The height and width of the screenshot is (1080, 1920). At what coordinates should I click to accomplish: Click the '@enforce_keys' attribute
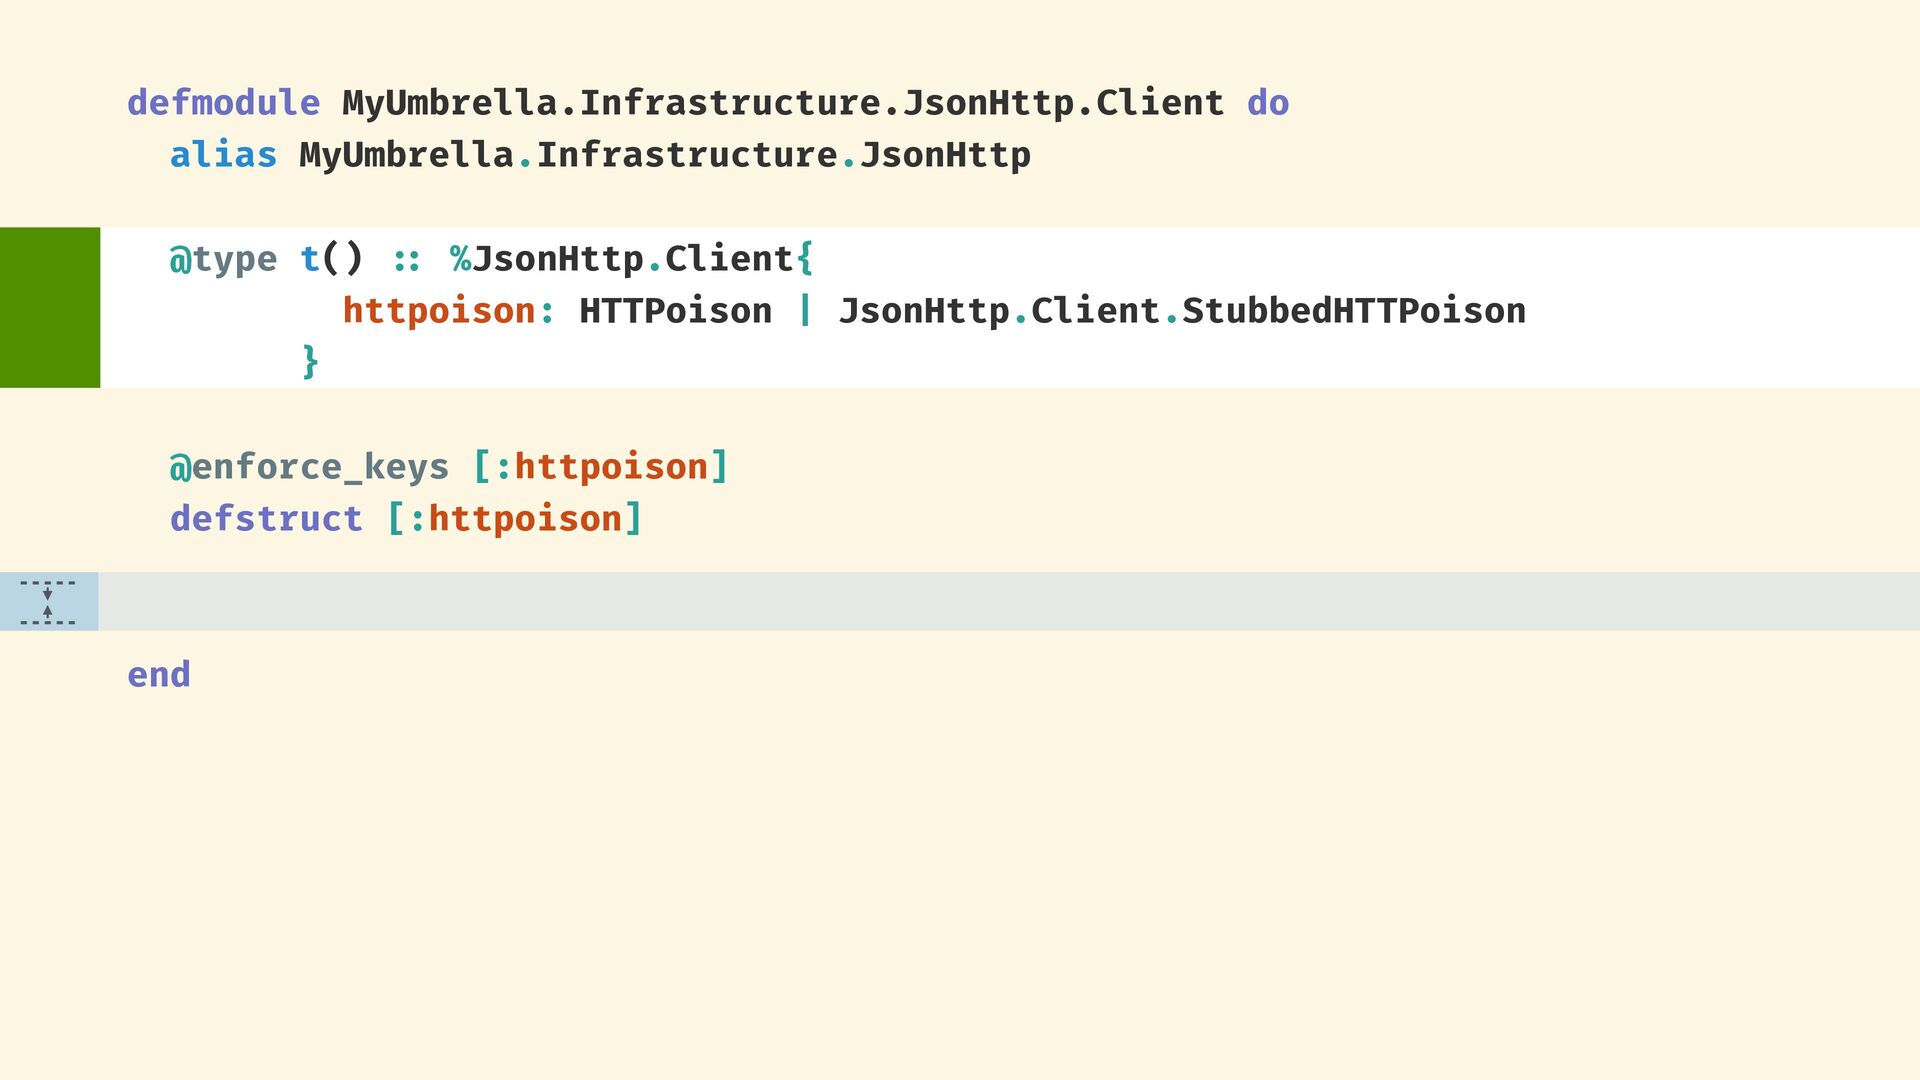pos(309,467)
